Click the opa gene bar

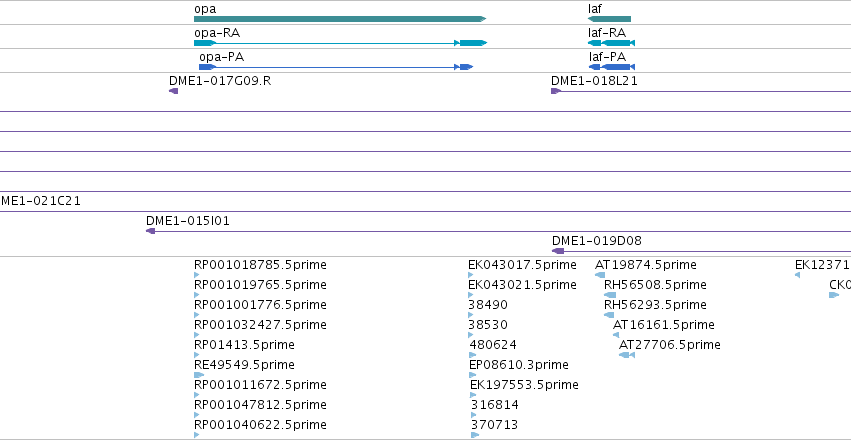click(x=340, y=19)
